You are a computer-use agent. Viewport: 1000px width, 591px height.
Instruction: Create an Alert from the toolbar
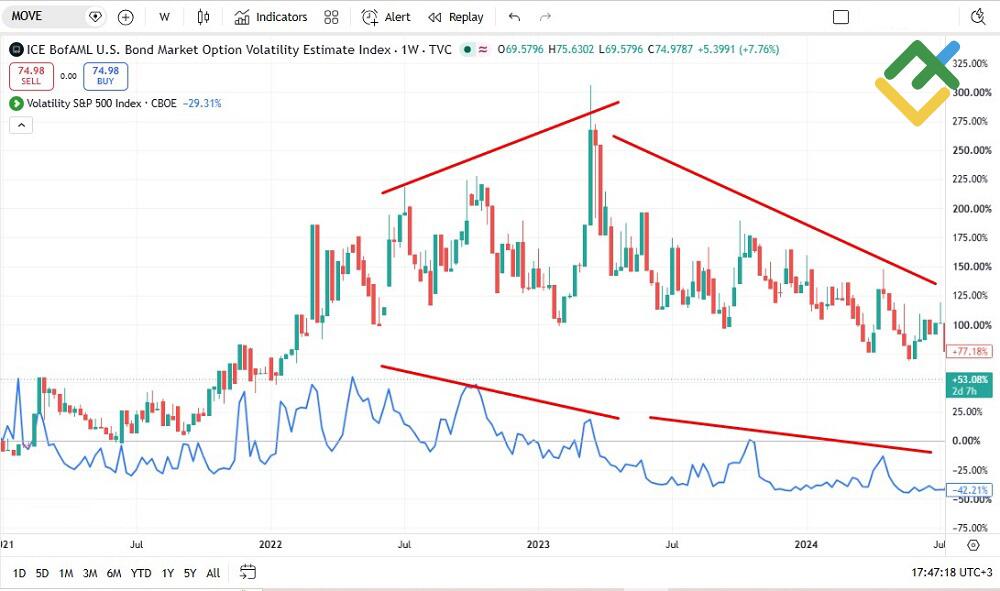[x=386, y=17]
